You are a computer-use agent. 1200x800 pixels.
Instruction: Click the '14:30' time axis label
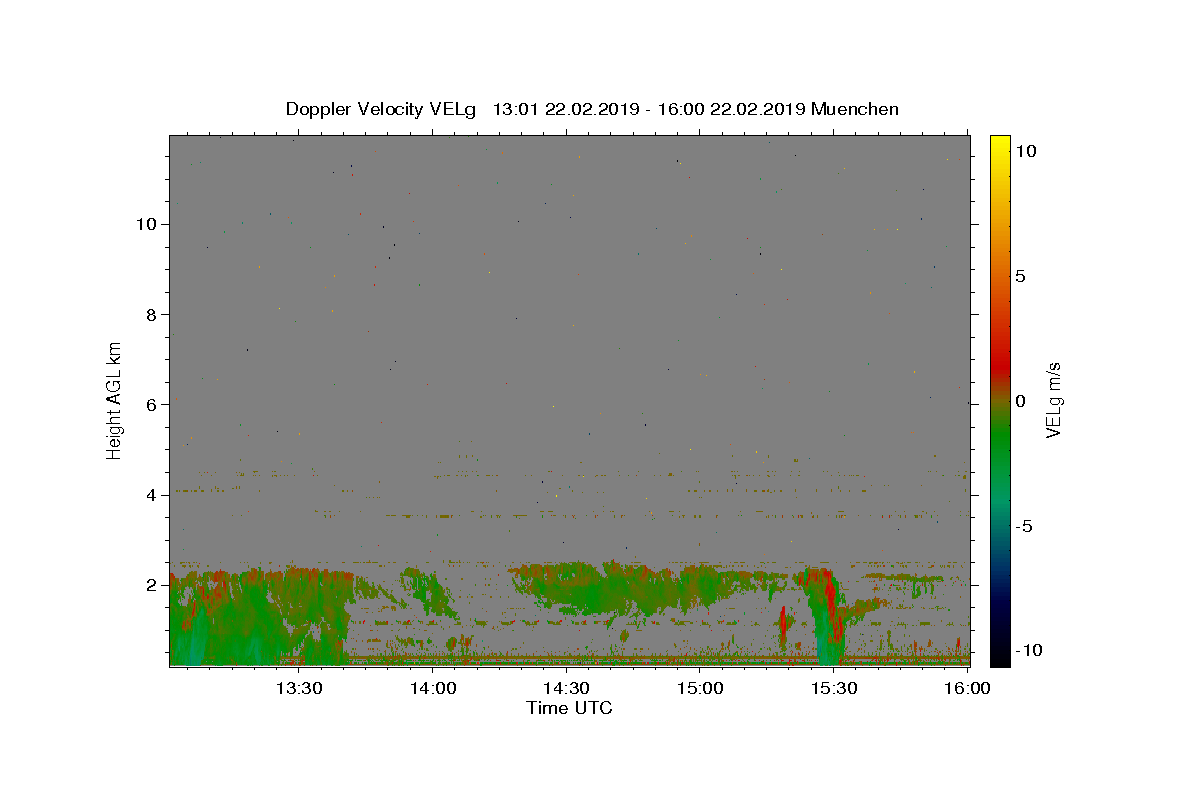pos(566,688)
